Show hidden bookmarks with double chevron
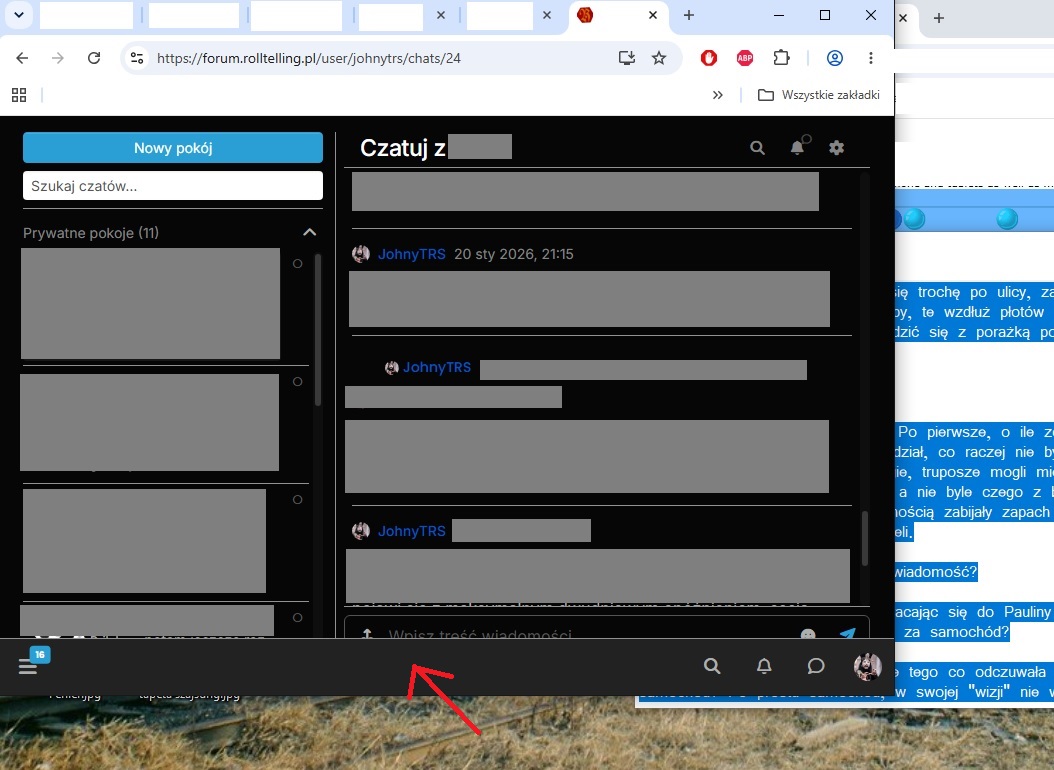1054x770 pixels. (718, 95)
